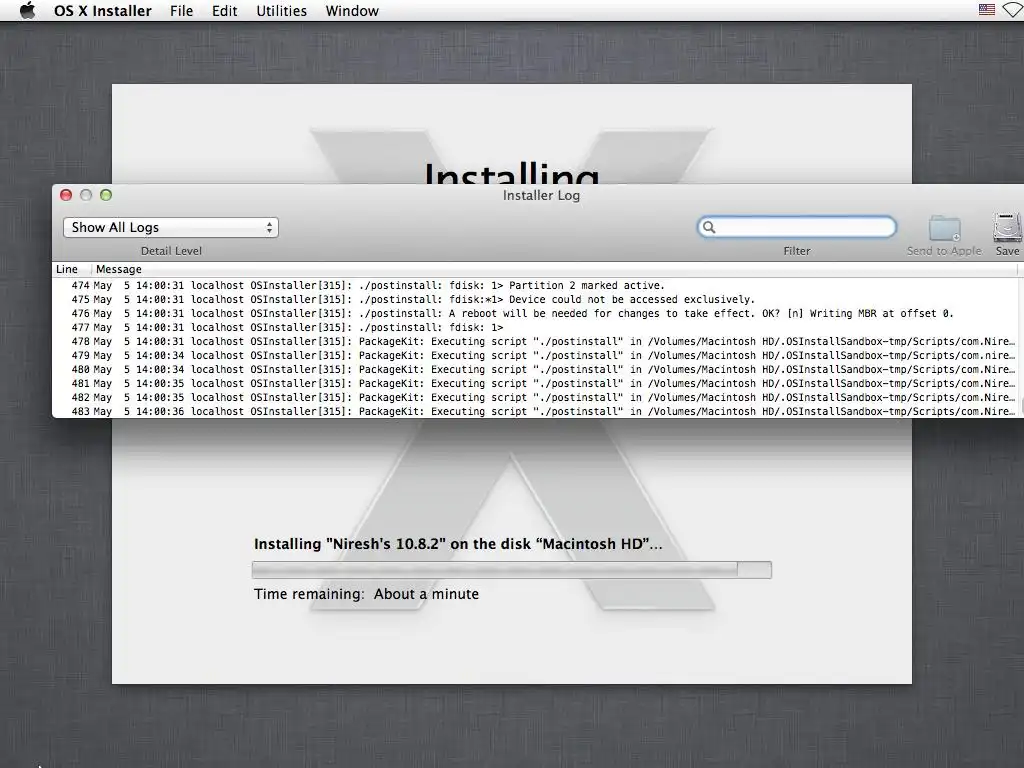Click the magnifying glass in Filter field
1024x768 pixels.
[x=709, y=227]
